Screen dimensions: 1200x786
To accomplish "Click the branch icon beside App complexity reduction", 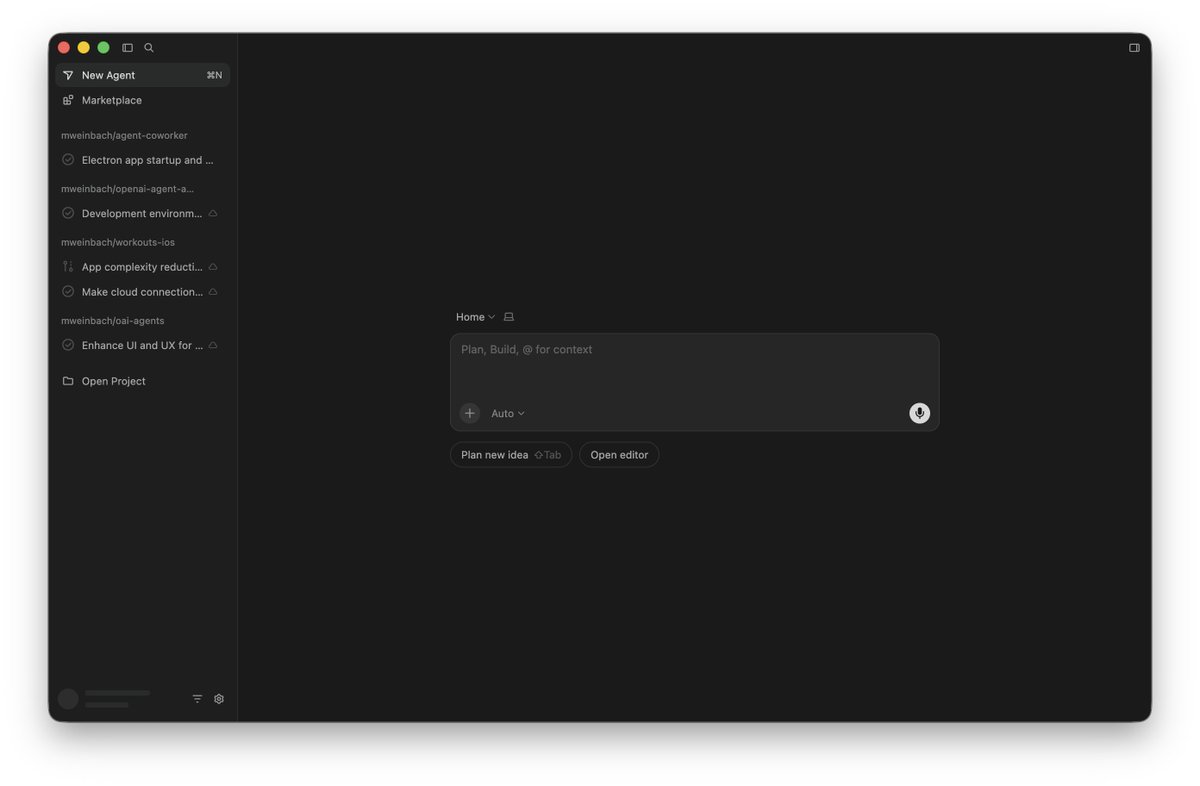I will [x=68, y=267].
